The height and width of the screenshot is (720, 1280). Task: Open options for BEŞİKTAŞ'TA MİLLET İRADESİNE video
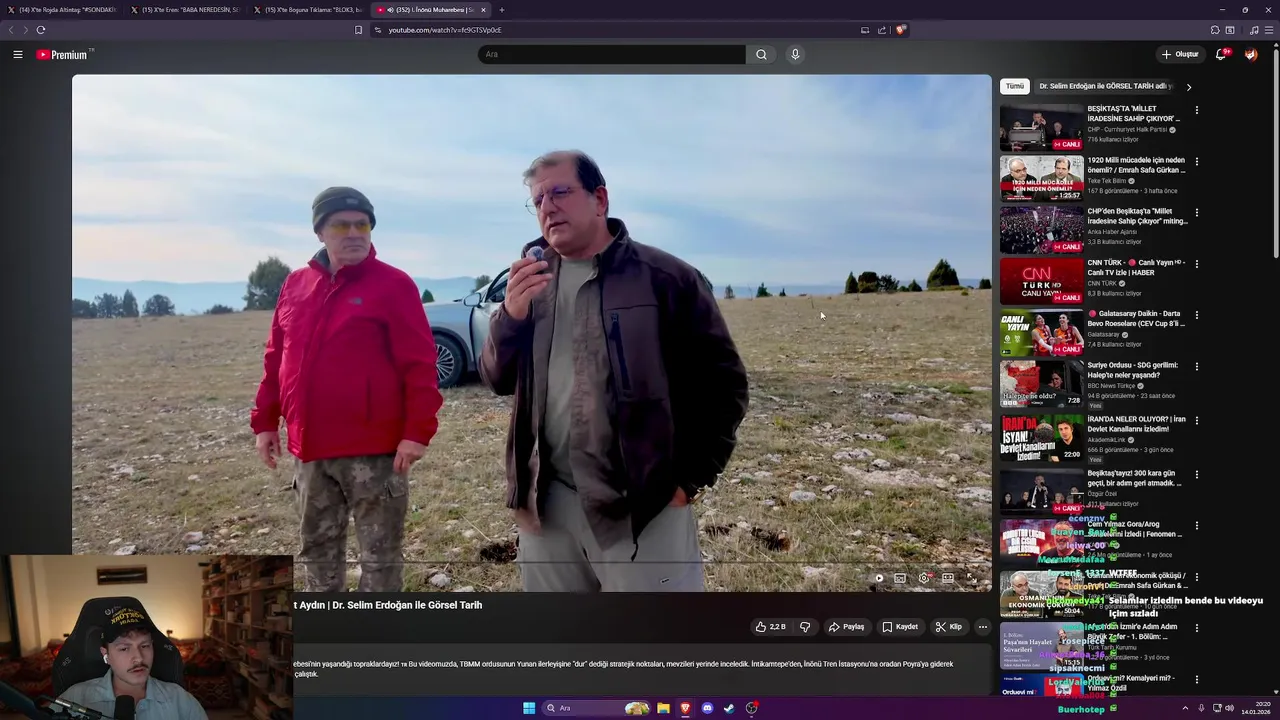point(1197,110)
